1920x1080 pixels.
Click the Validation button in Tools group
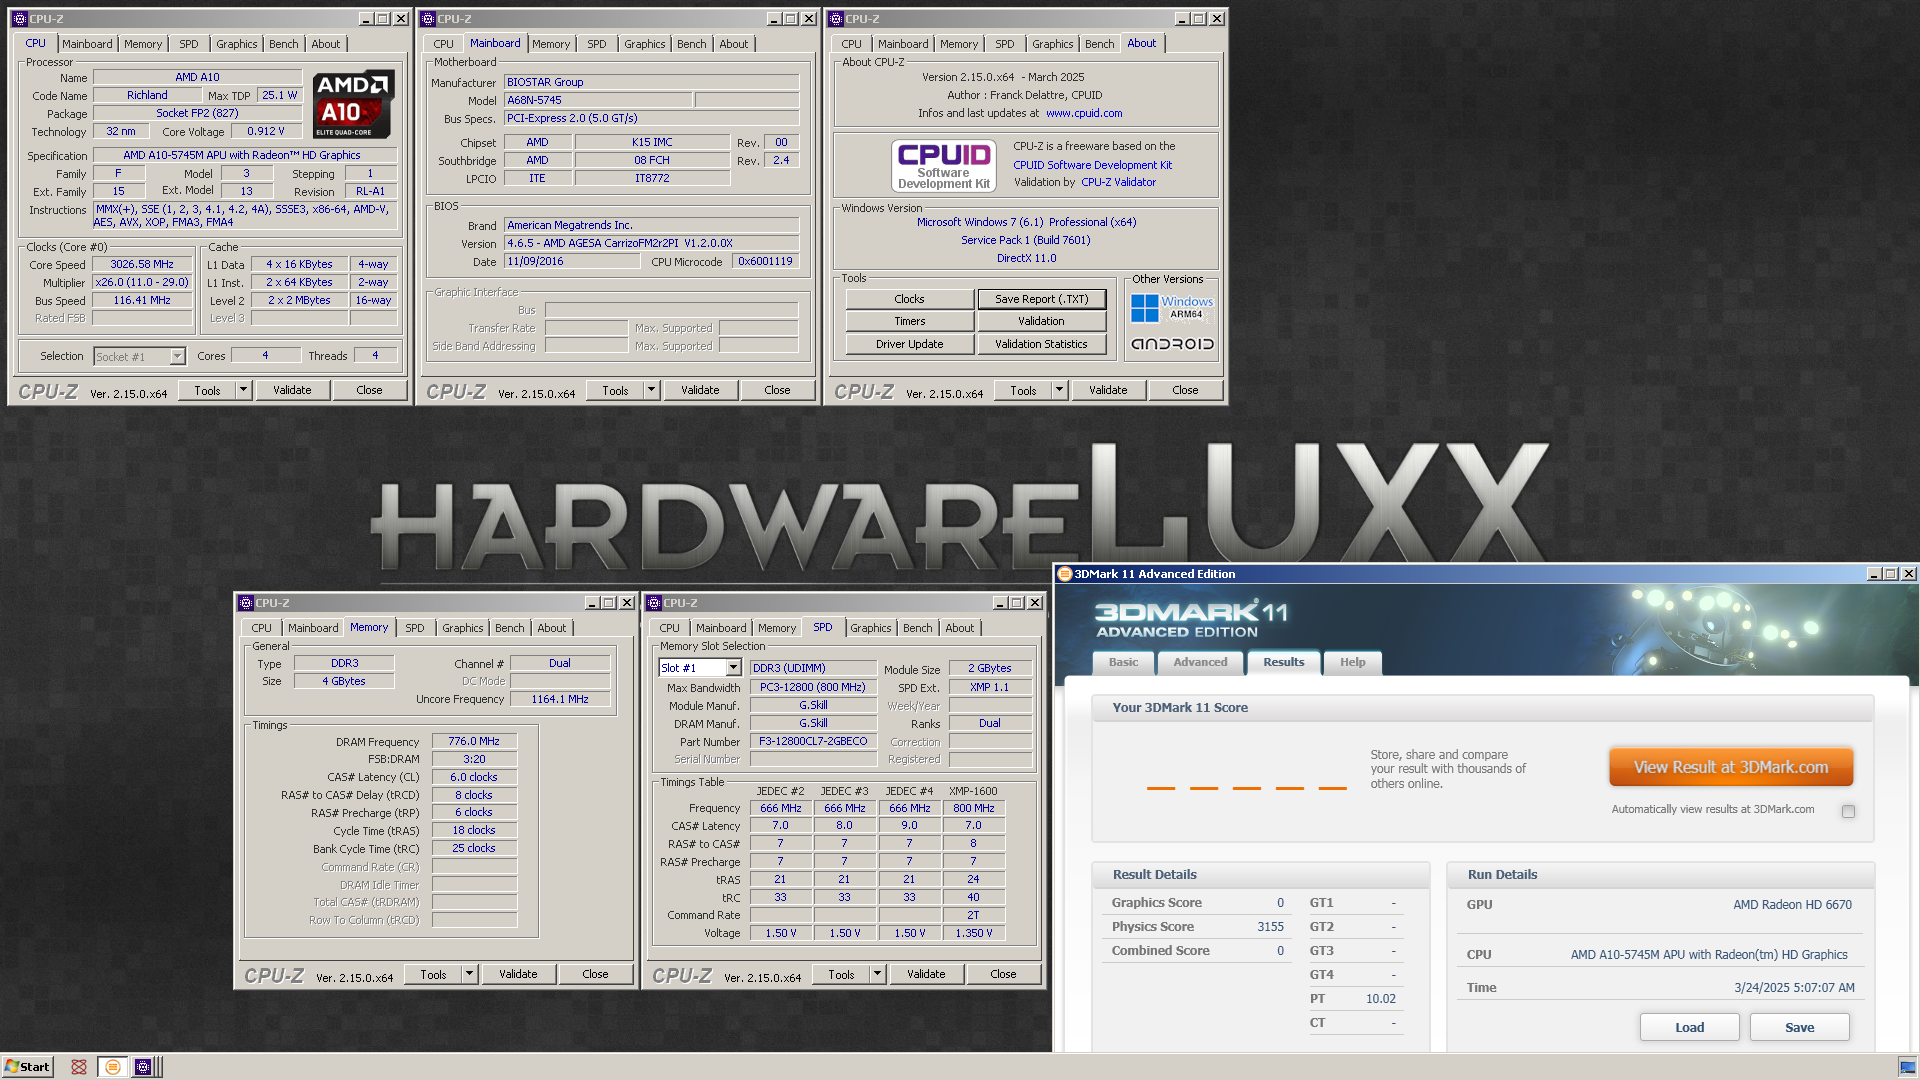click(x=1041, y=321)
